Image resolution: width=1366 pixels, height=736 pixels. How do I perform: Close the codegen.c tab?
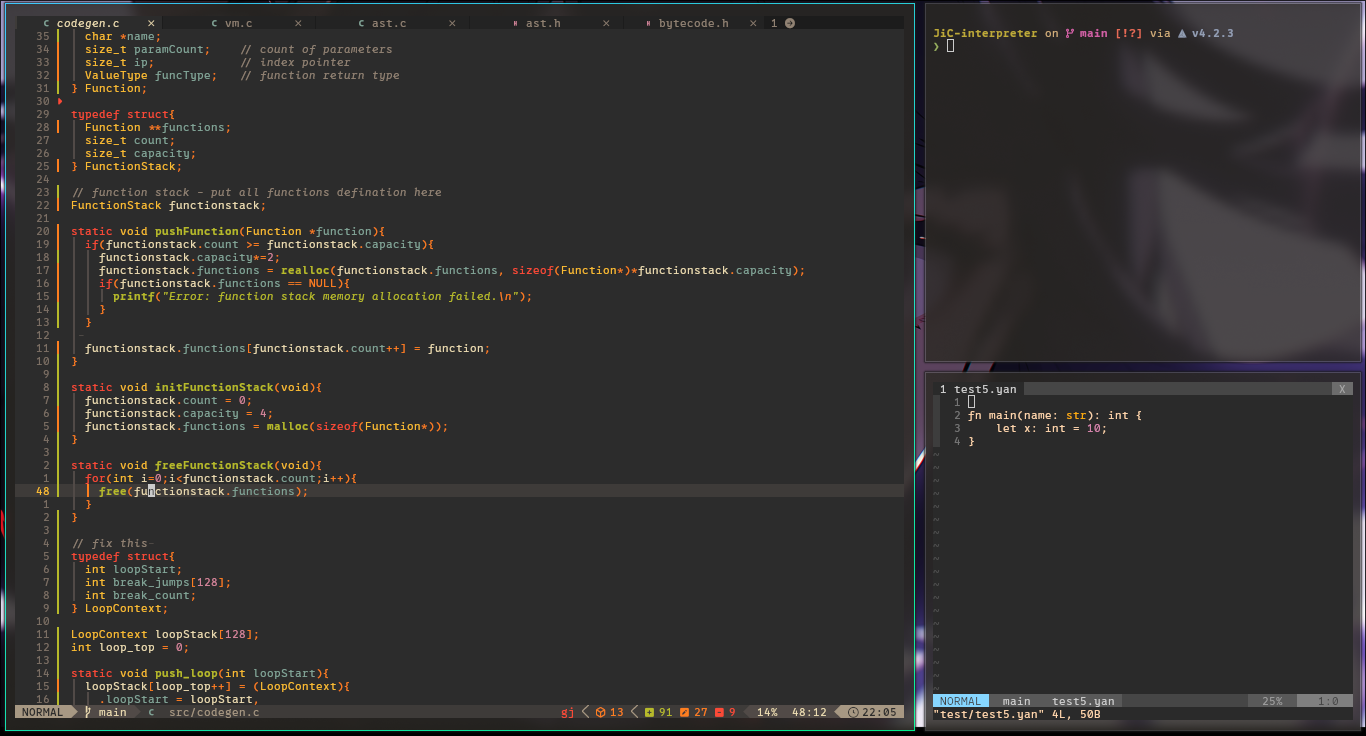(x=150, y=23)
